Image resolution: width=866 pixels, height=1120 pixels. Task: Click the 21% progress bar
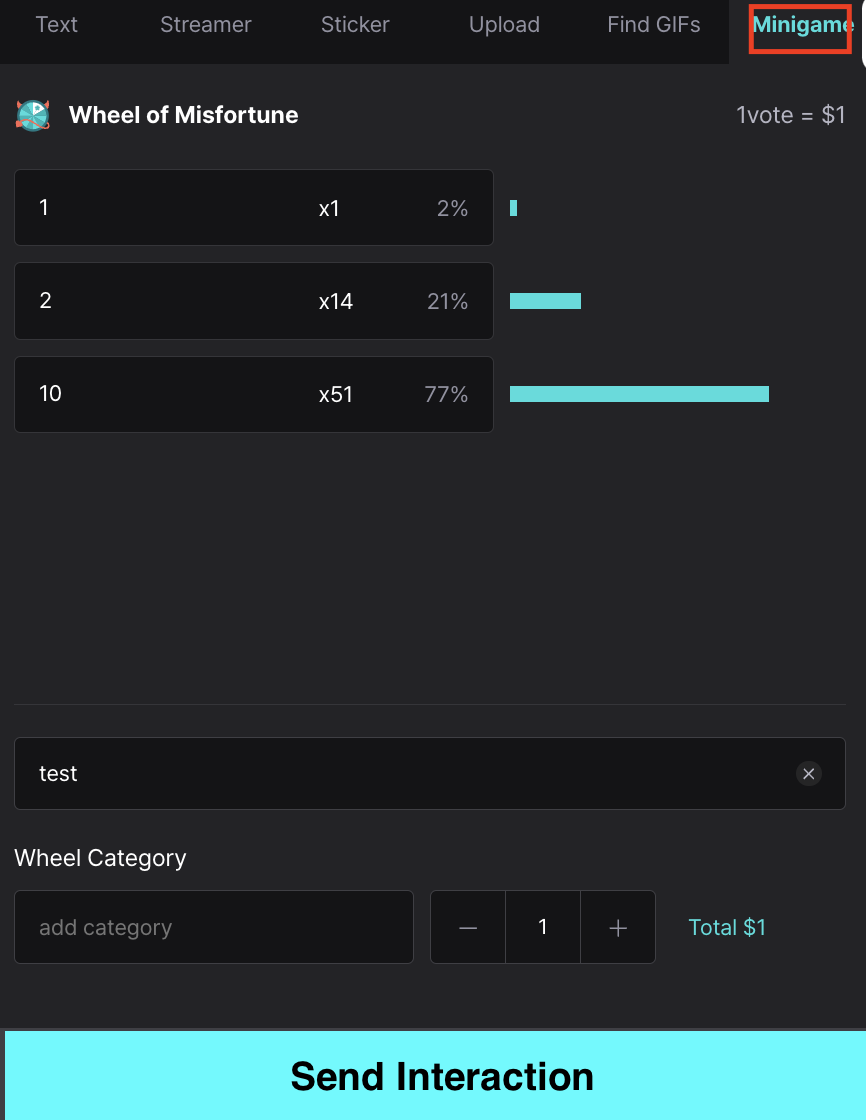(545, 301)
